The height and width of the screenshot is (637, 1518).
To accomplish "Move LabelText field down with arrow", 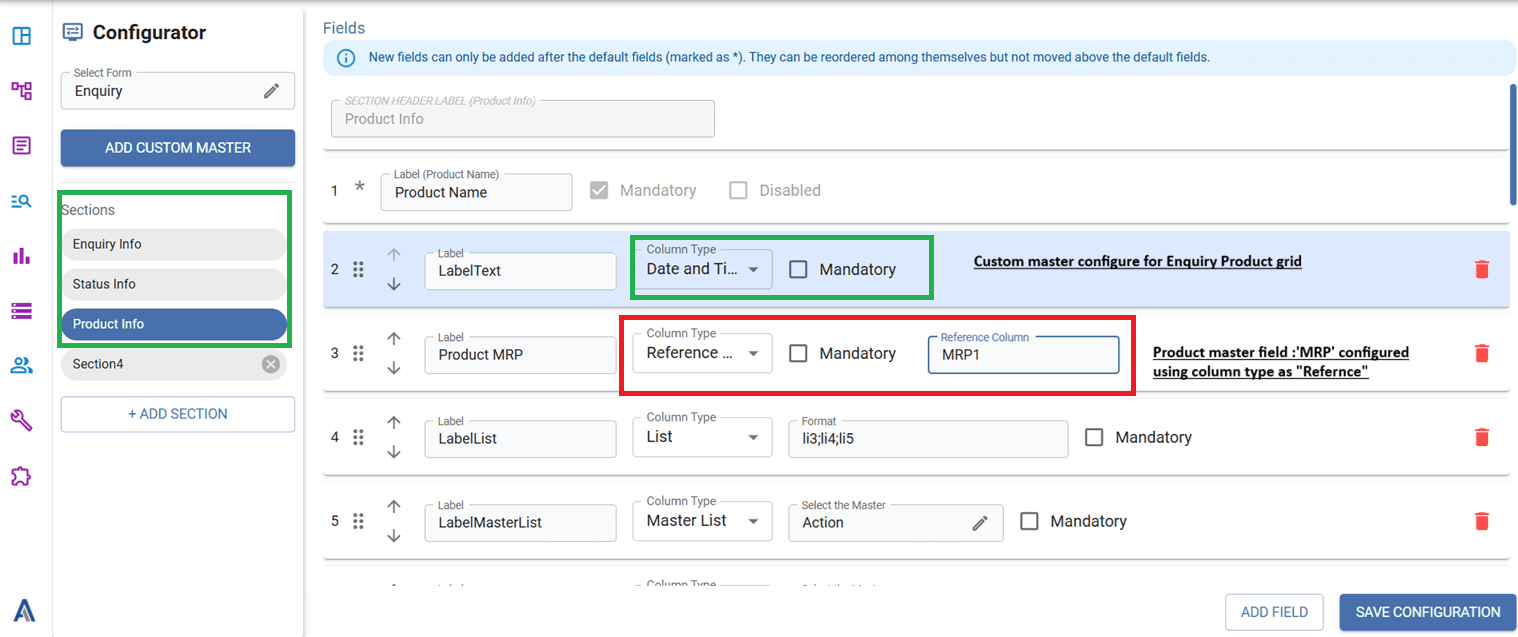I will click(x=394, y=284).
